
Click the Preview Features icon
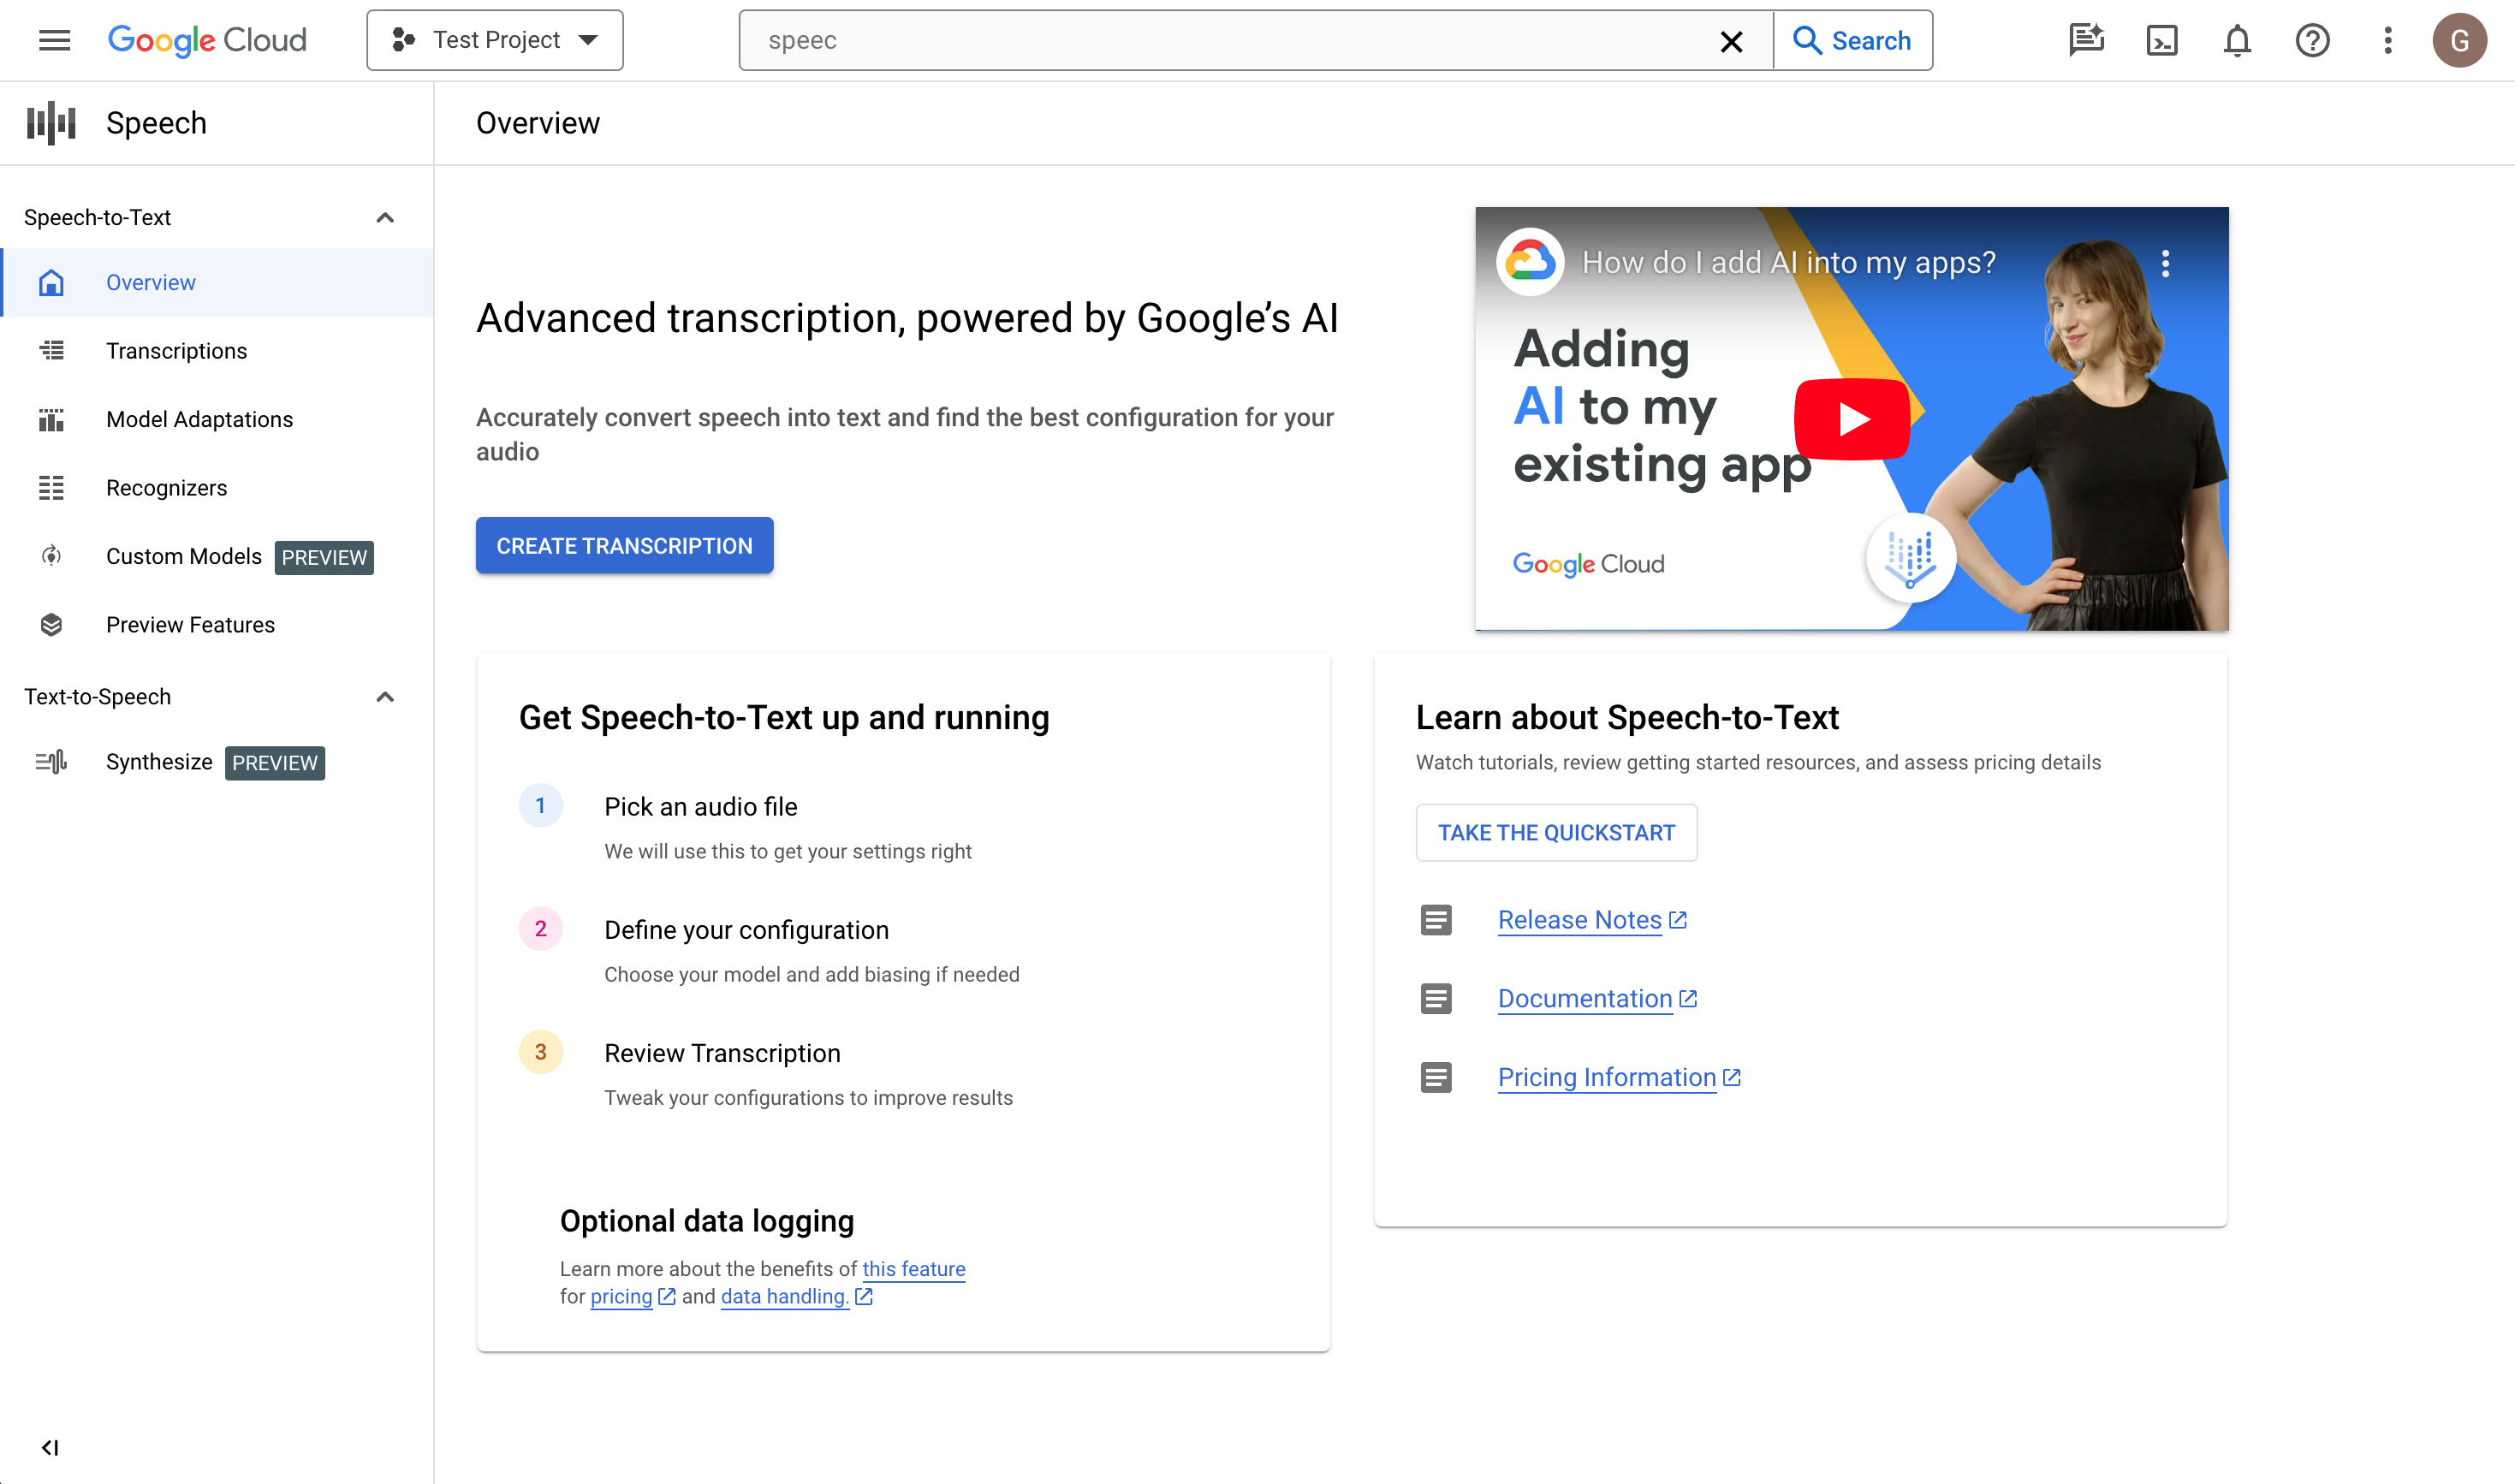click(51, 624)
